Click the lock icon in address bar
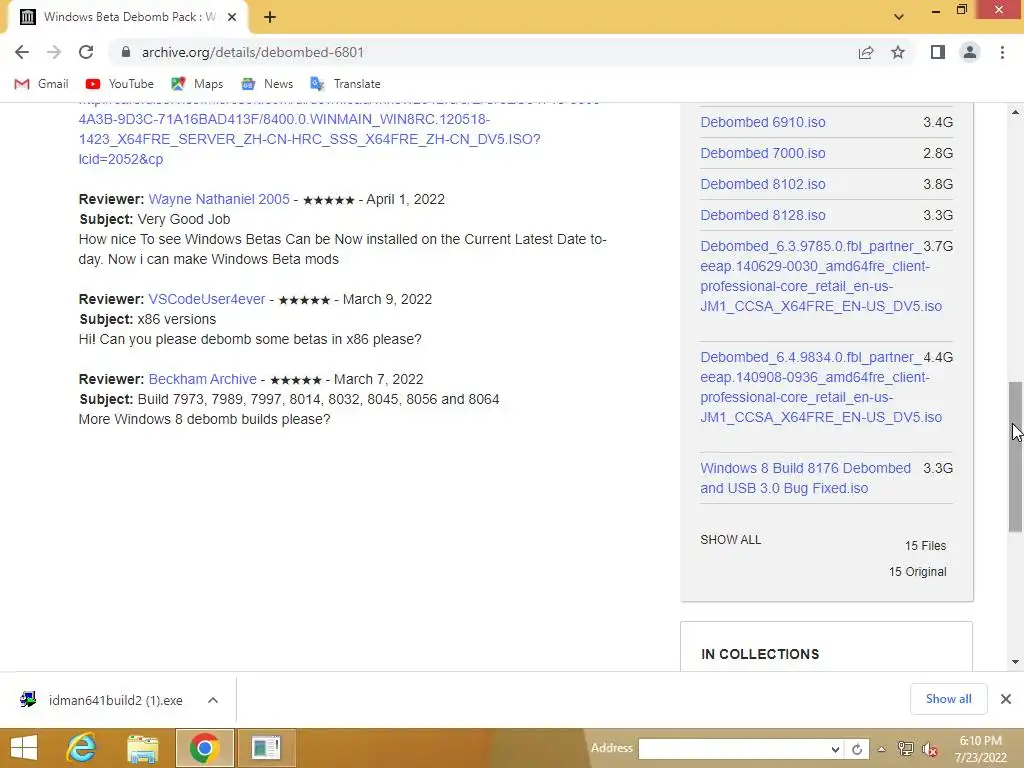This screenshot has height=768, width=1024. (126, 52)
